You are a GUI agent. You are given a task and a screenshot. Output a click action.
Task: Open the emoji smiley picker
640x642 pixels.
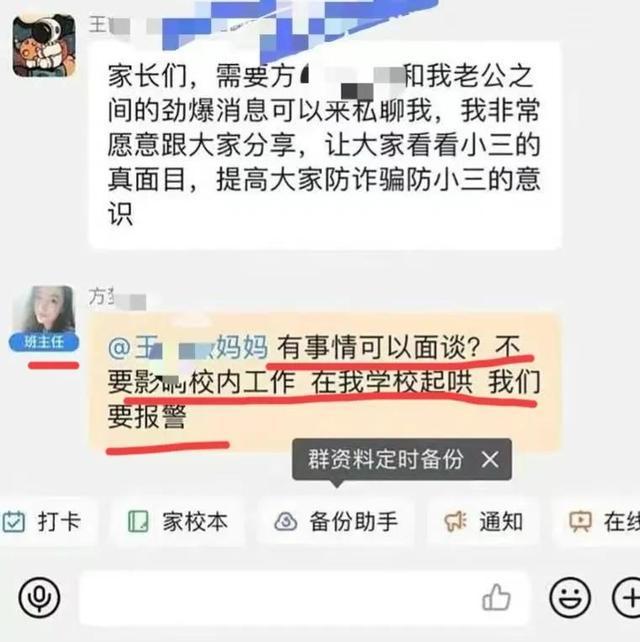coord(570,597)
